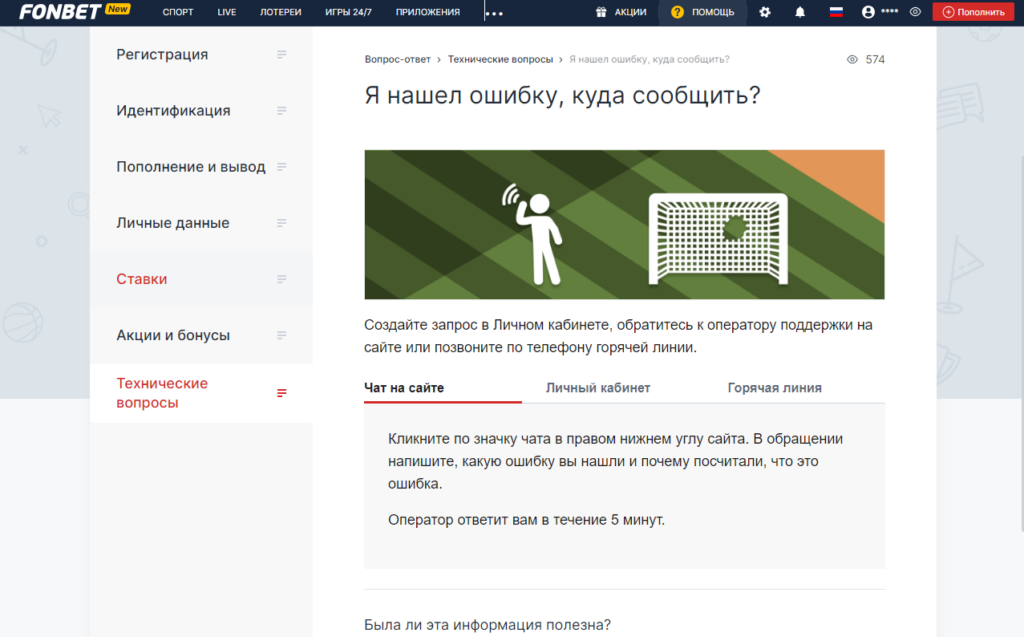The width and height of the screenshot is (1024, 637).
Task: Switch to the Горячая линия tab
Action: click(x=775, y=387)
